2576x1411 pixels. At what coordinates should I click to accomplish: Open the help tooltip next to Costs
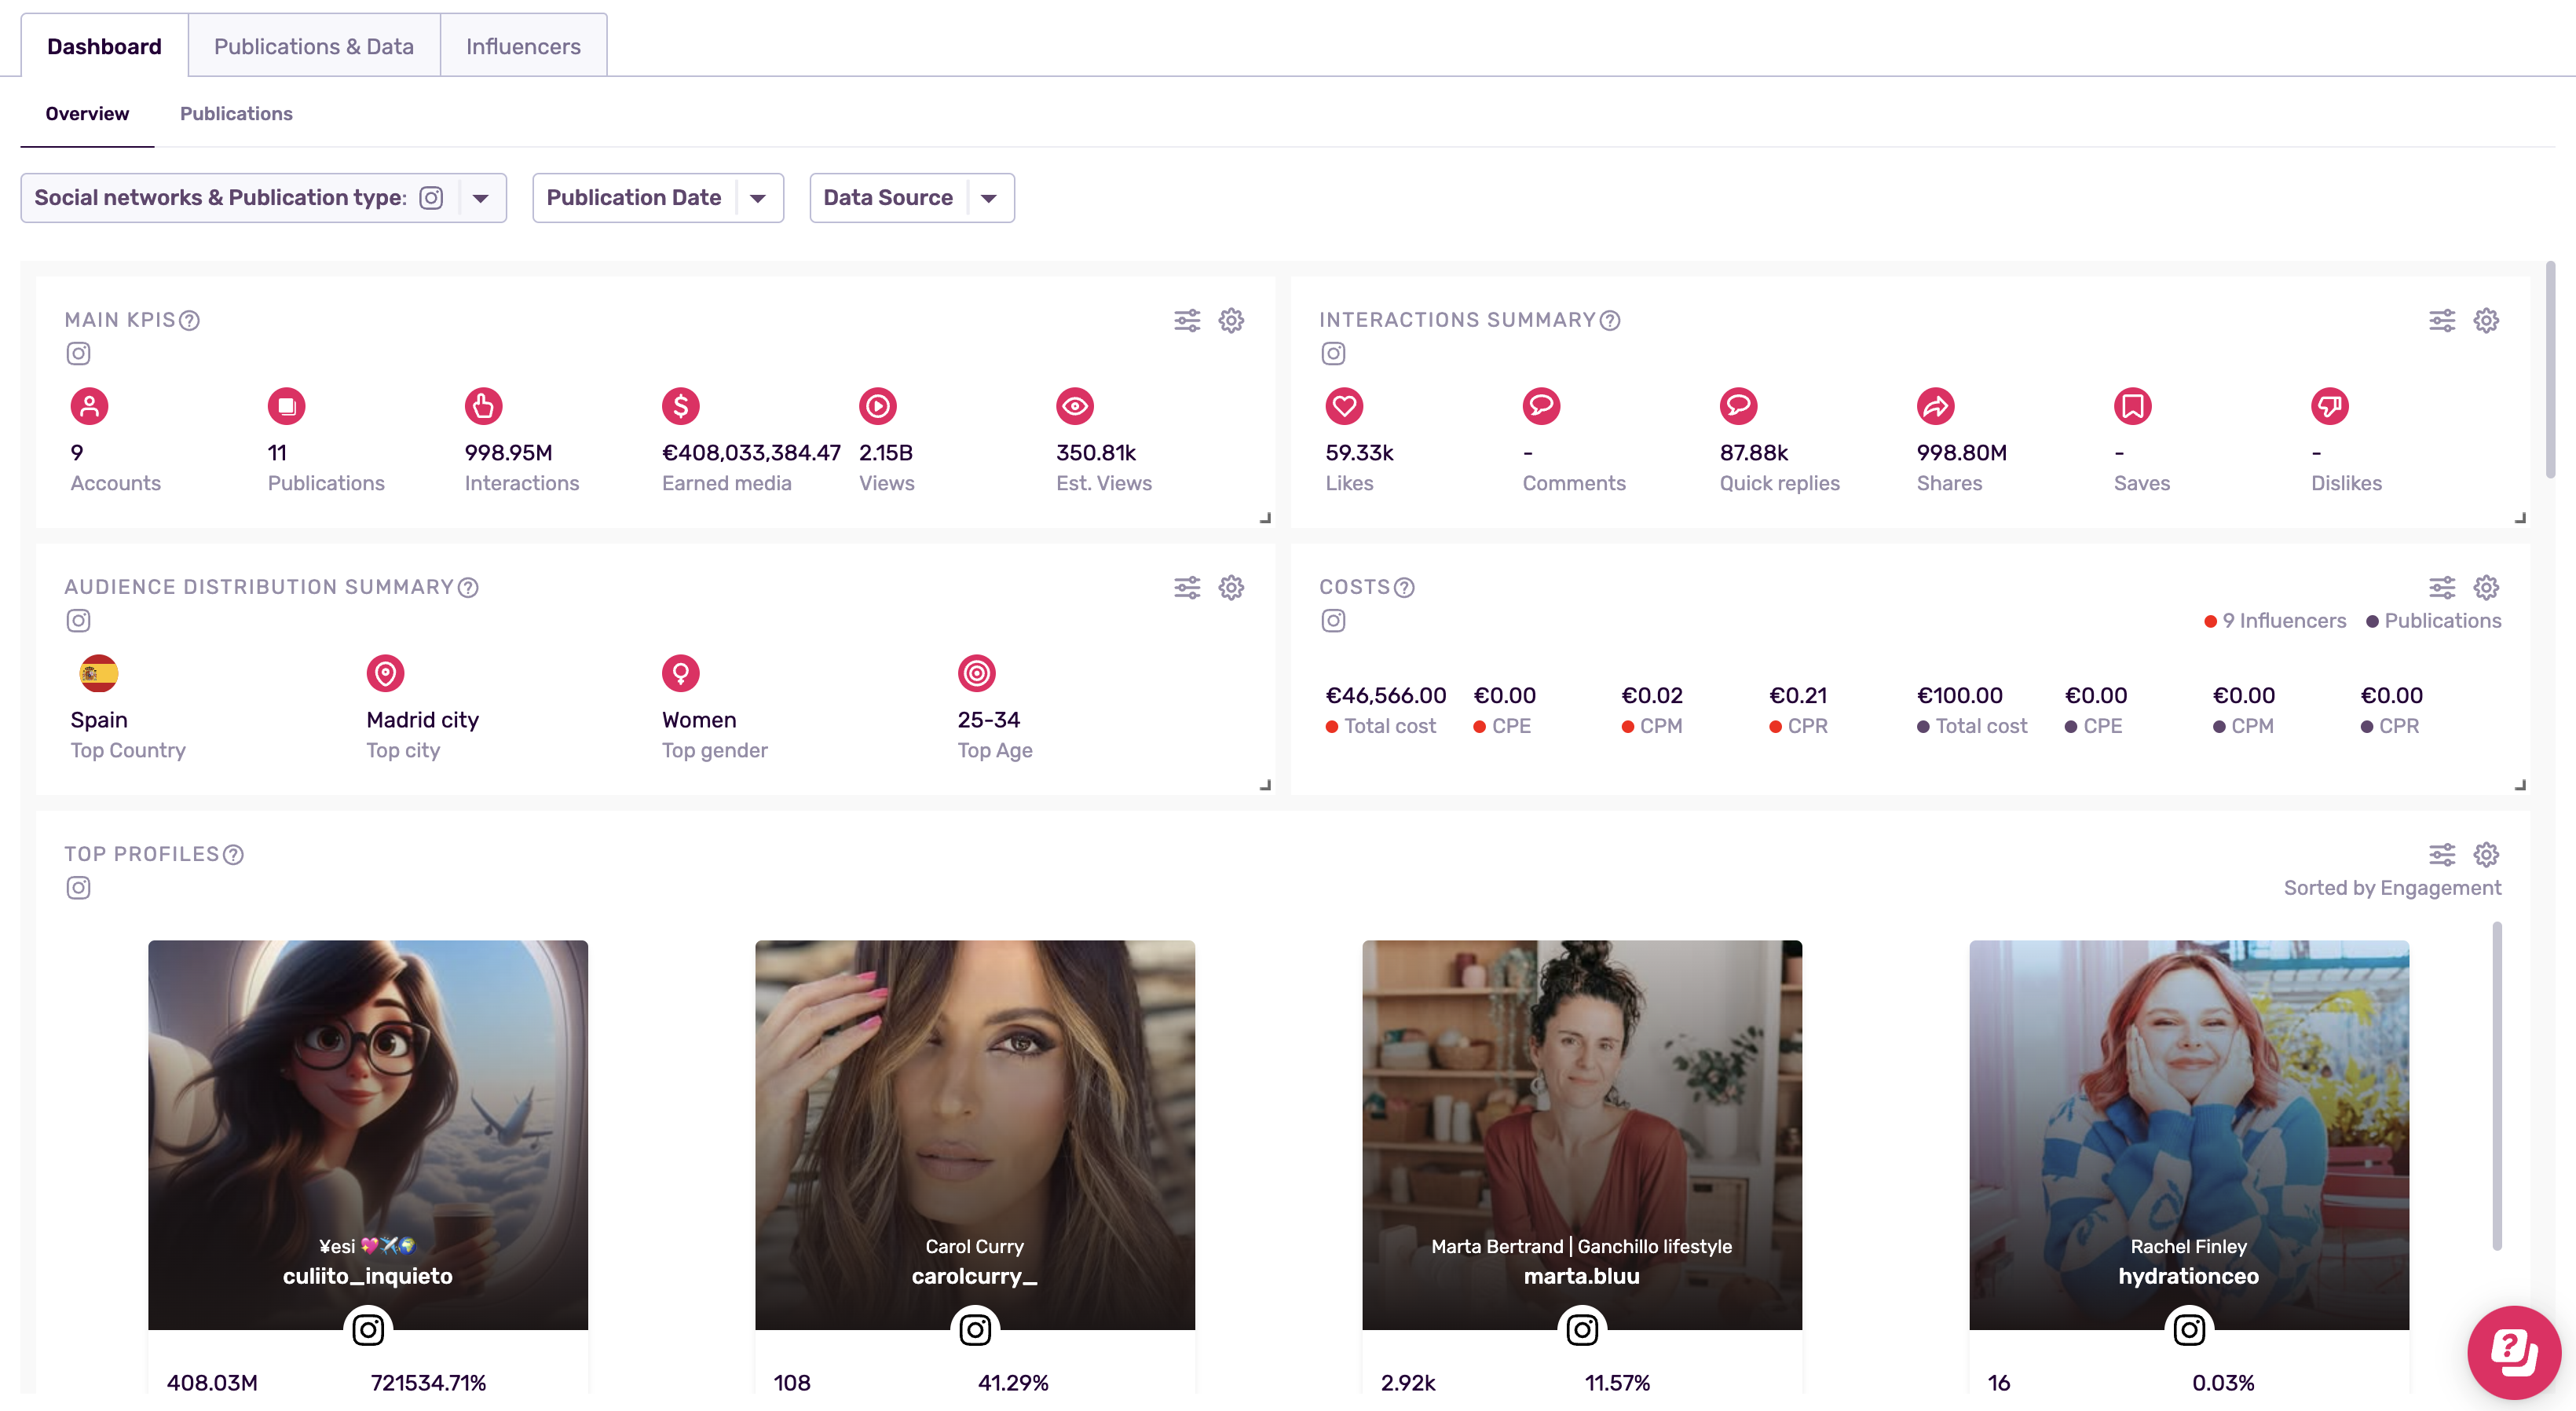1404,588
